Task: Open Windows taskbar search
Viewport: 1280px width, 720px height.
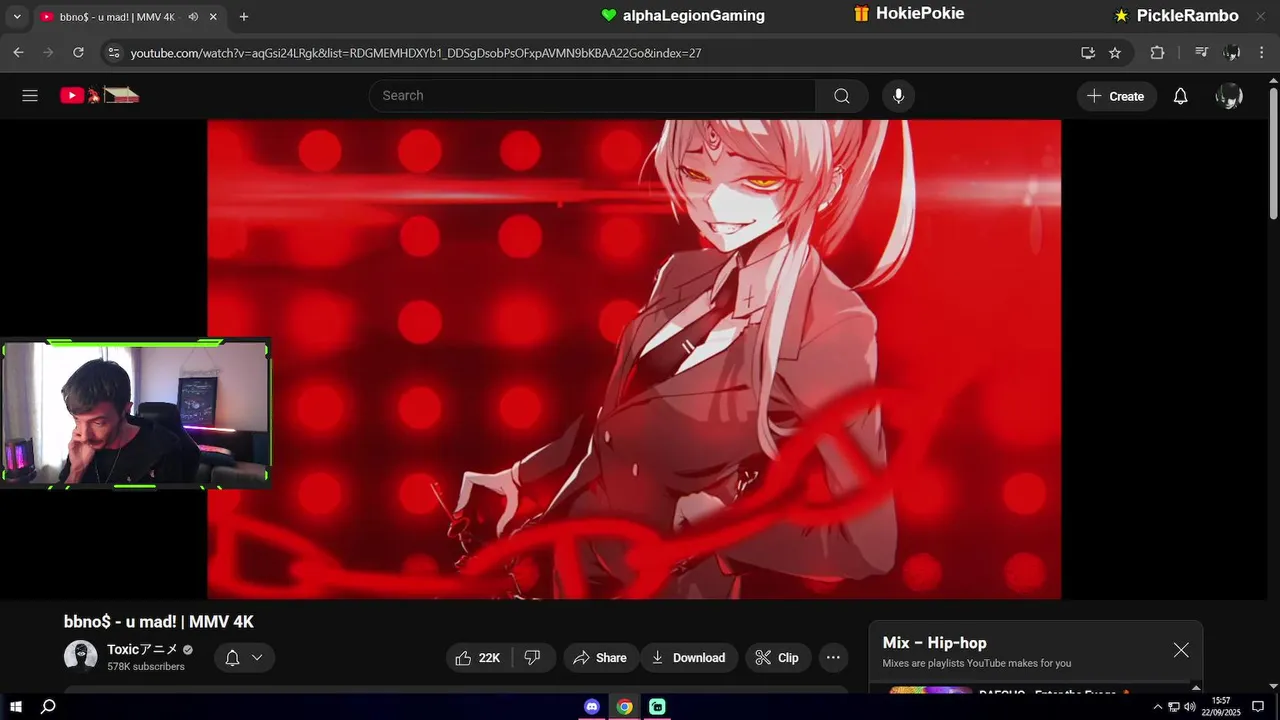Action: [48, 706]
